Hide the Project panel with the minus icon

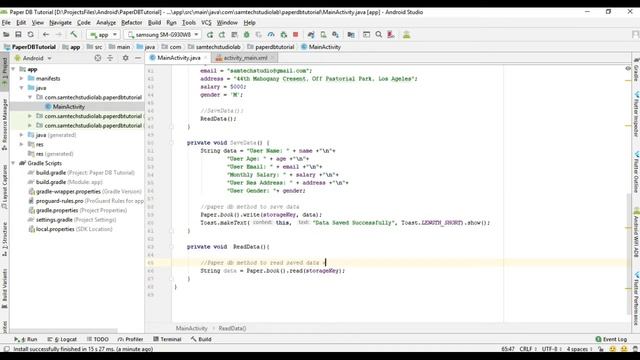pos(138,58)
